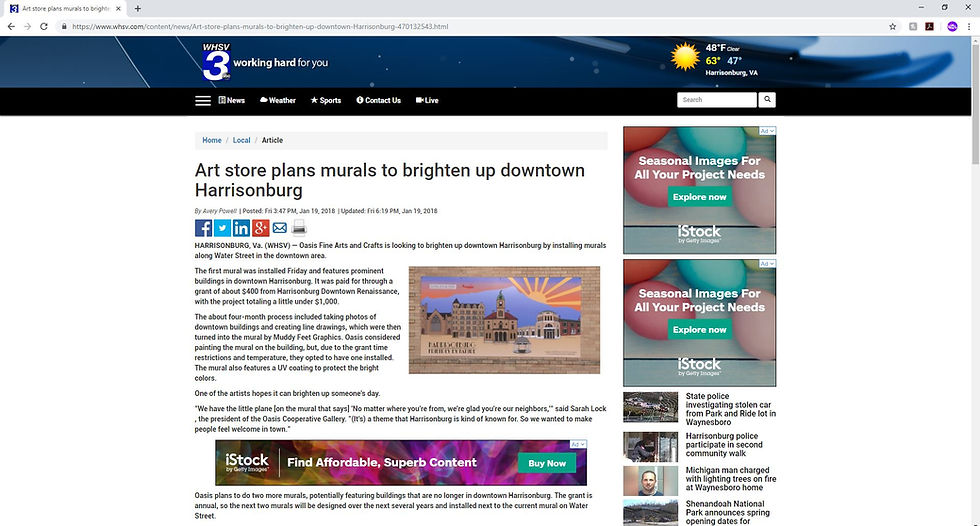Click thumbnail of community walk story

pos(651,447)
